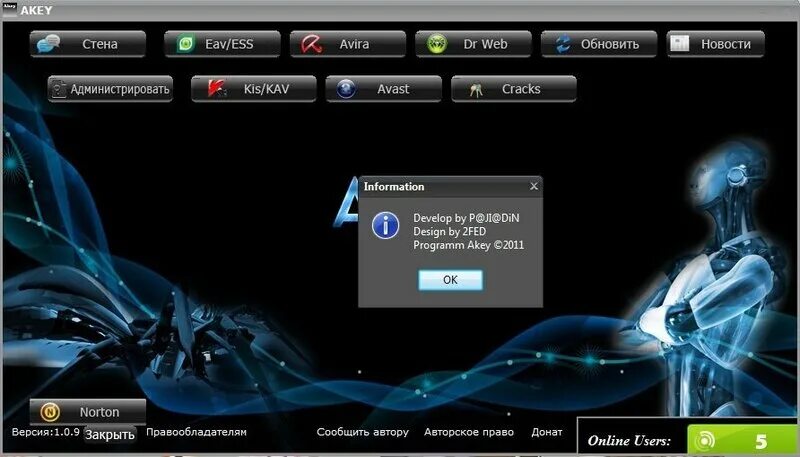Click the red Avira umbrella icon

(311, 44)
